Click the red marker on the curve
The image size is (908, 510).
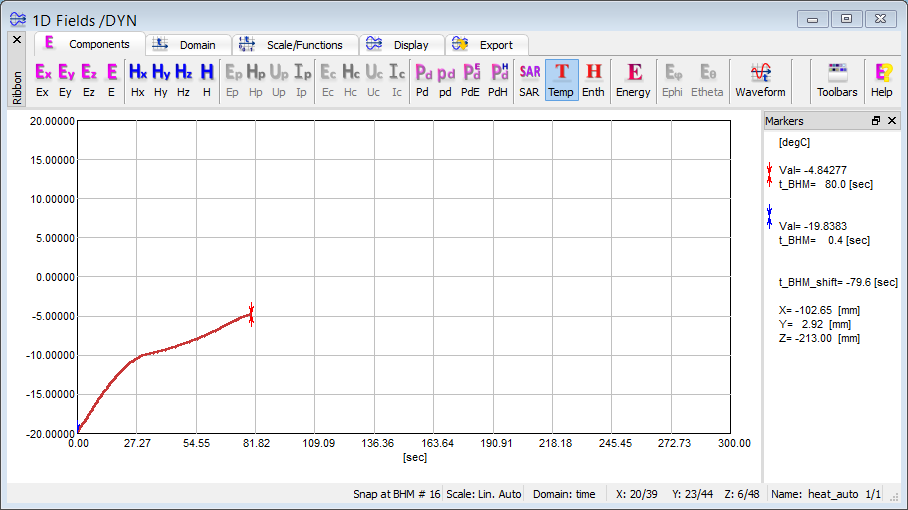251,314
